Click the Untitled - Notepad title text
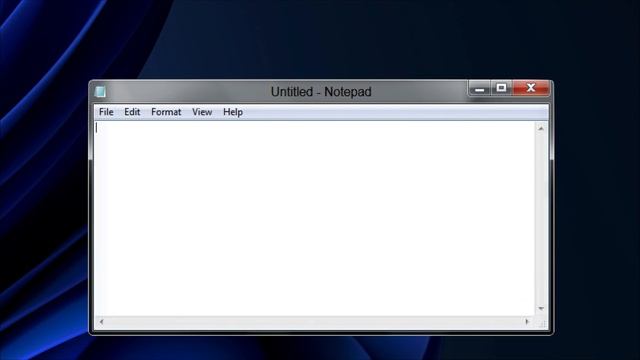640x360 pixels. click(321, 92)
